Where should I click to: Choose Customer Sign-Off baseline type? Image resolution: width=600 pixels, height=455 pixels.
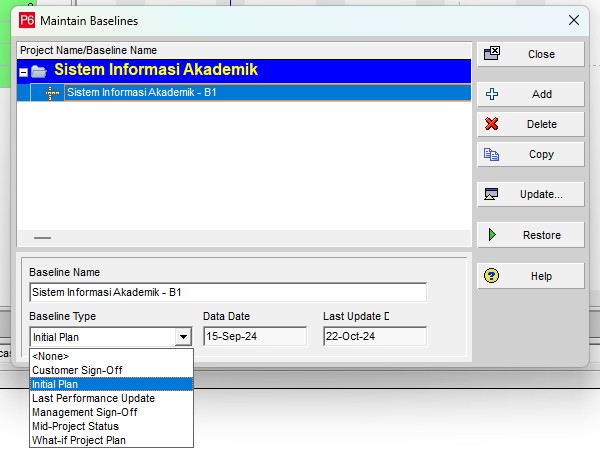[x=111, y=370]
